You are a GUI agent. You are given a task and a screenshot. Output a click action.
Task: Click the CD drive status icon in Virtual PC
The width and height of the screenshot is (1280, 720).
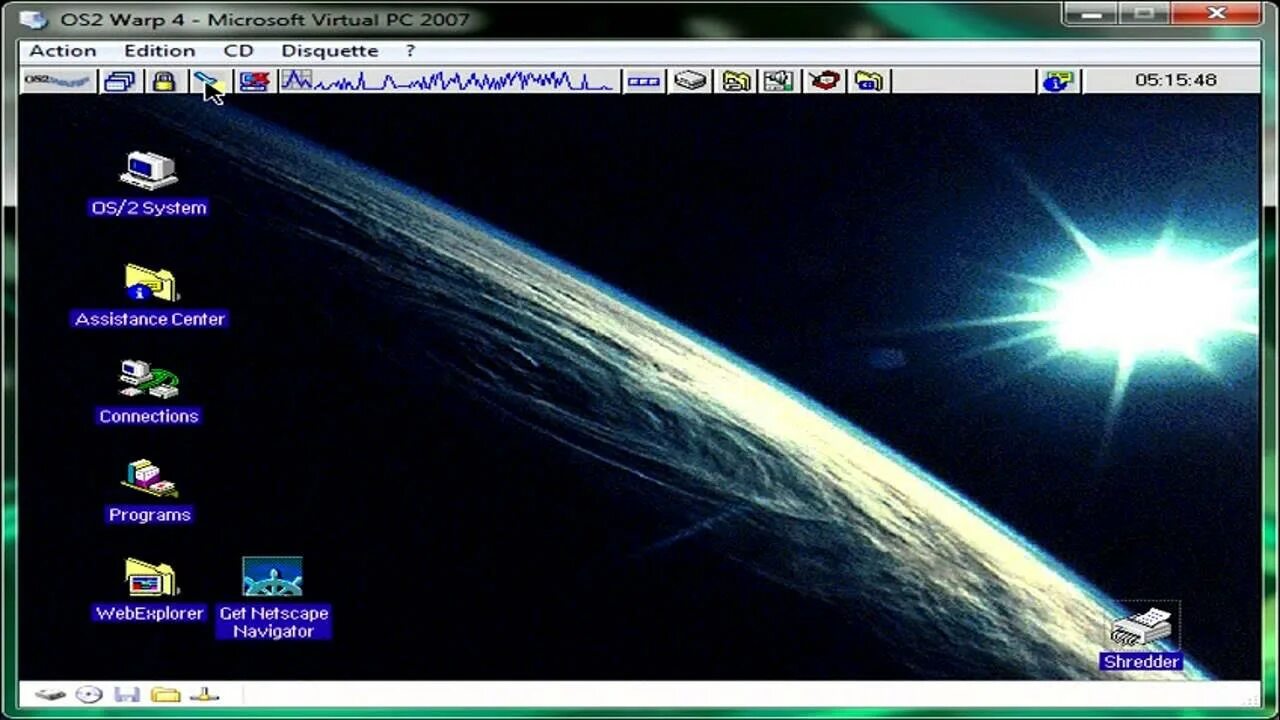89,694
